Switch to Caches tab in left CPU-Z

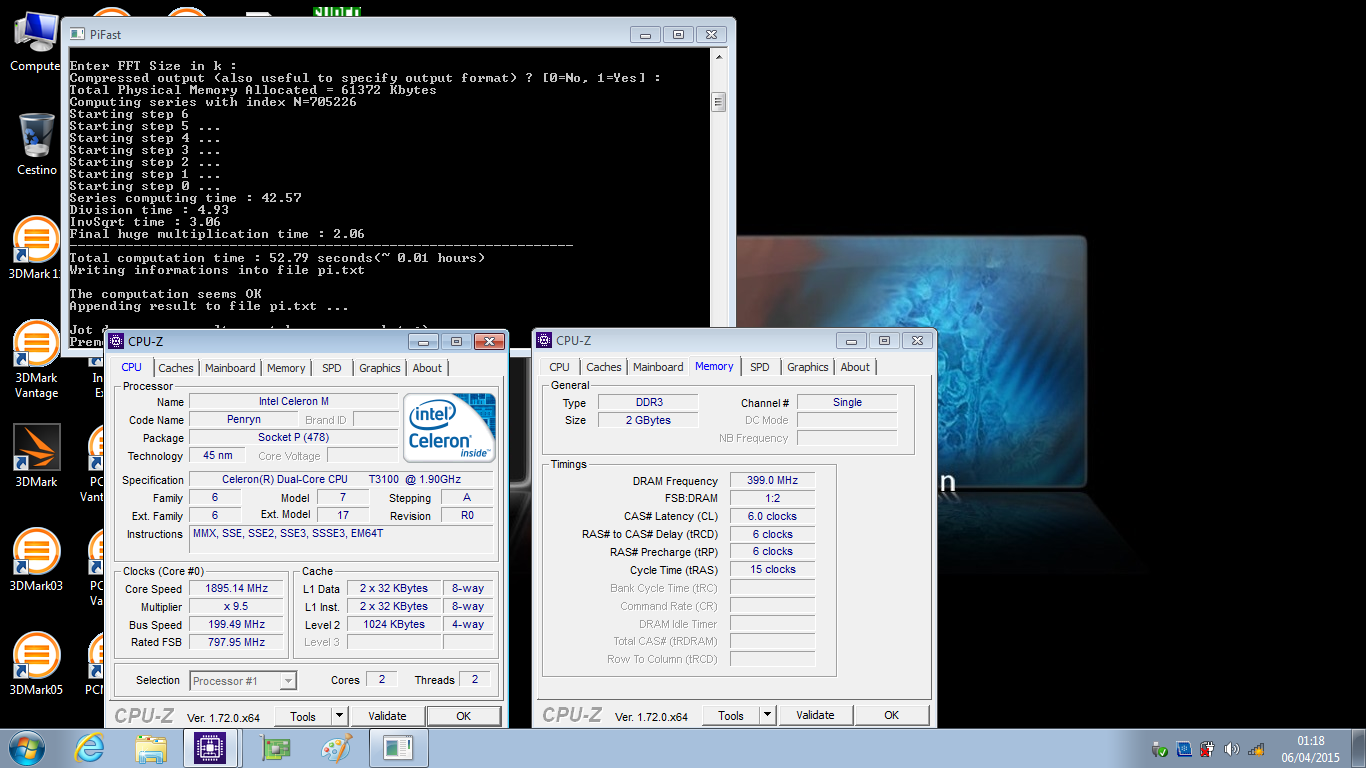click(x=176, y=368)
